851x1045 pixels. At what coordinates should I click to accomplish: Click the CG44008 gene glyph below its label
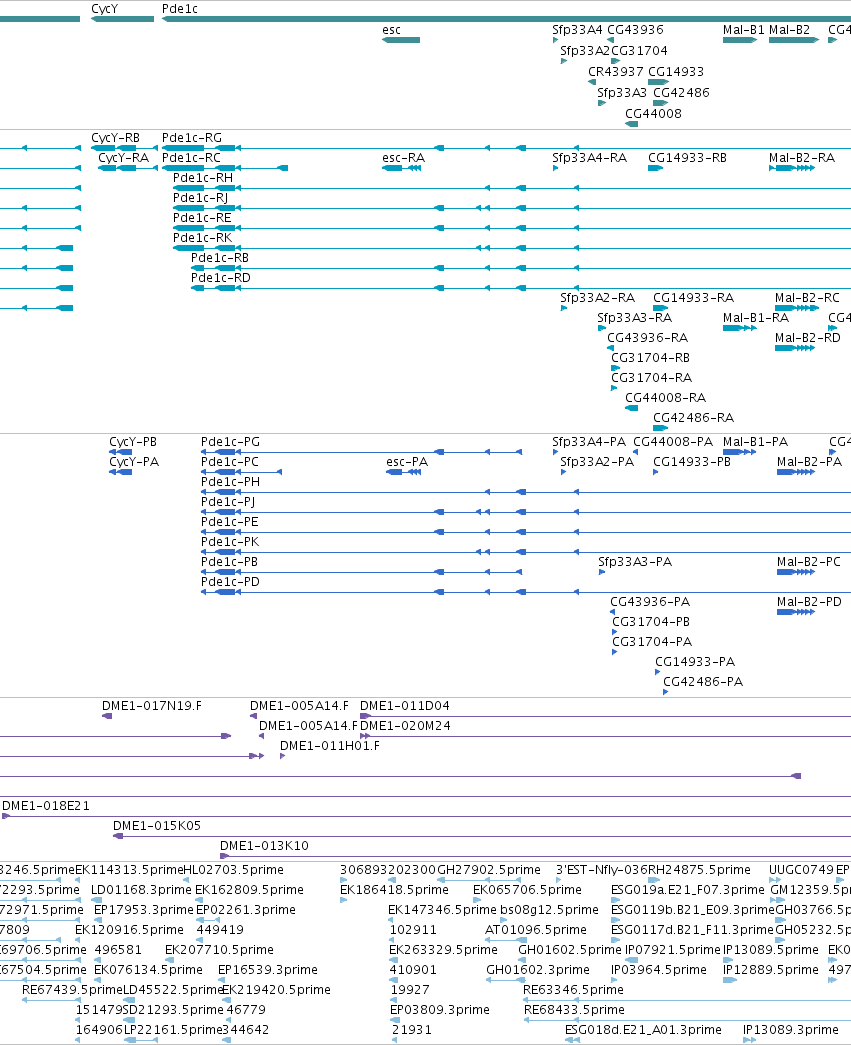click(x=632, y=124)
